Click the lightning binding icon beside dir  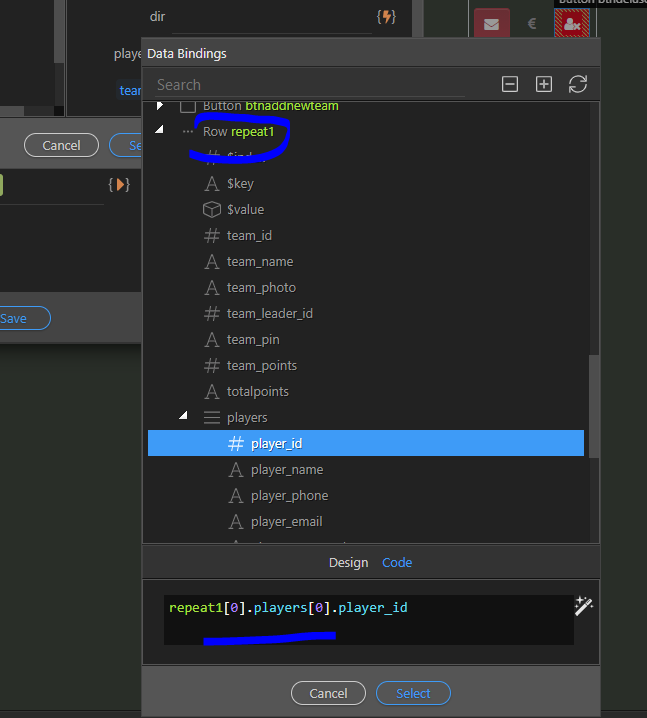coord(385,17)
